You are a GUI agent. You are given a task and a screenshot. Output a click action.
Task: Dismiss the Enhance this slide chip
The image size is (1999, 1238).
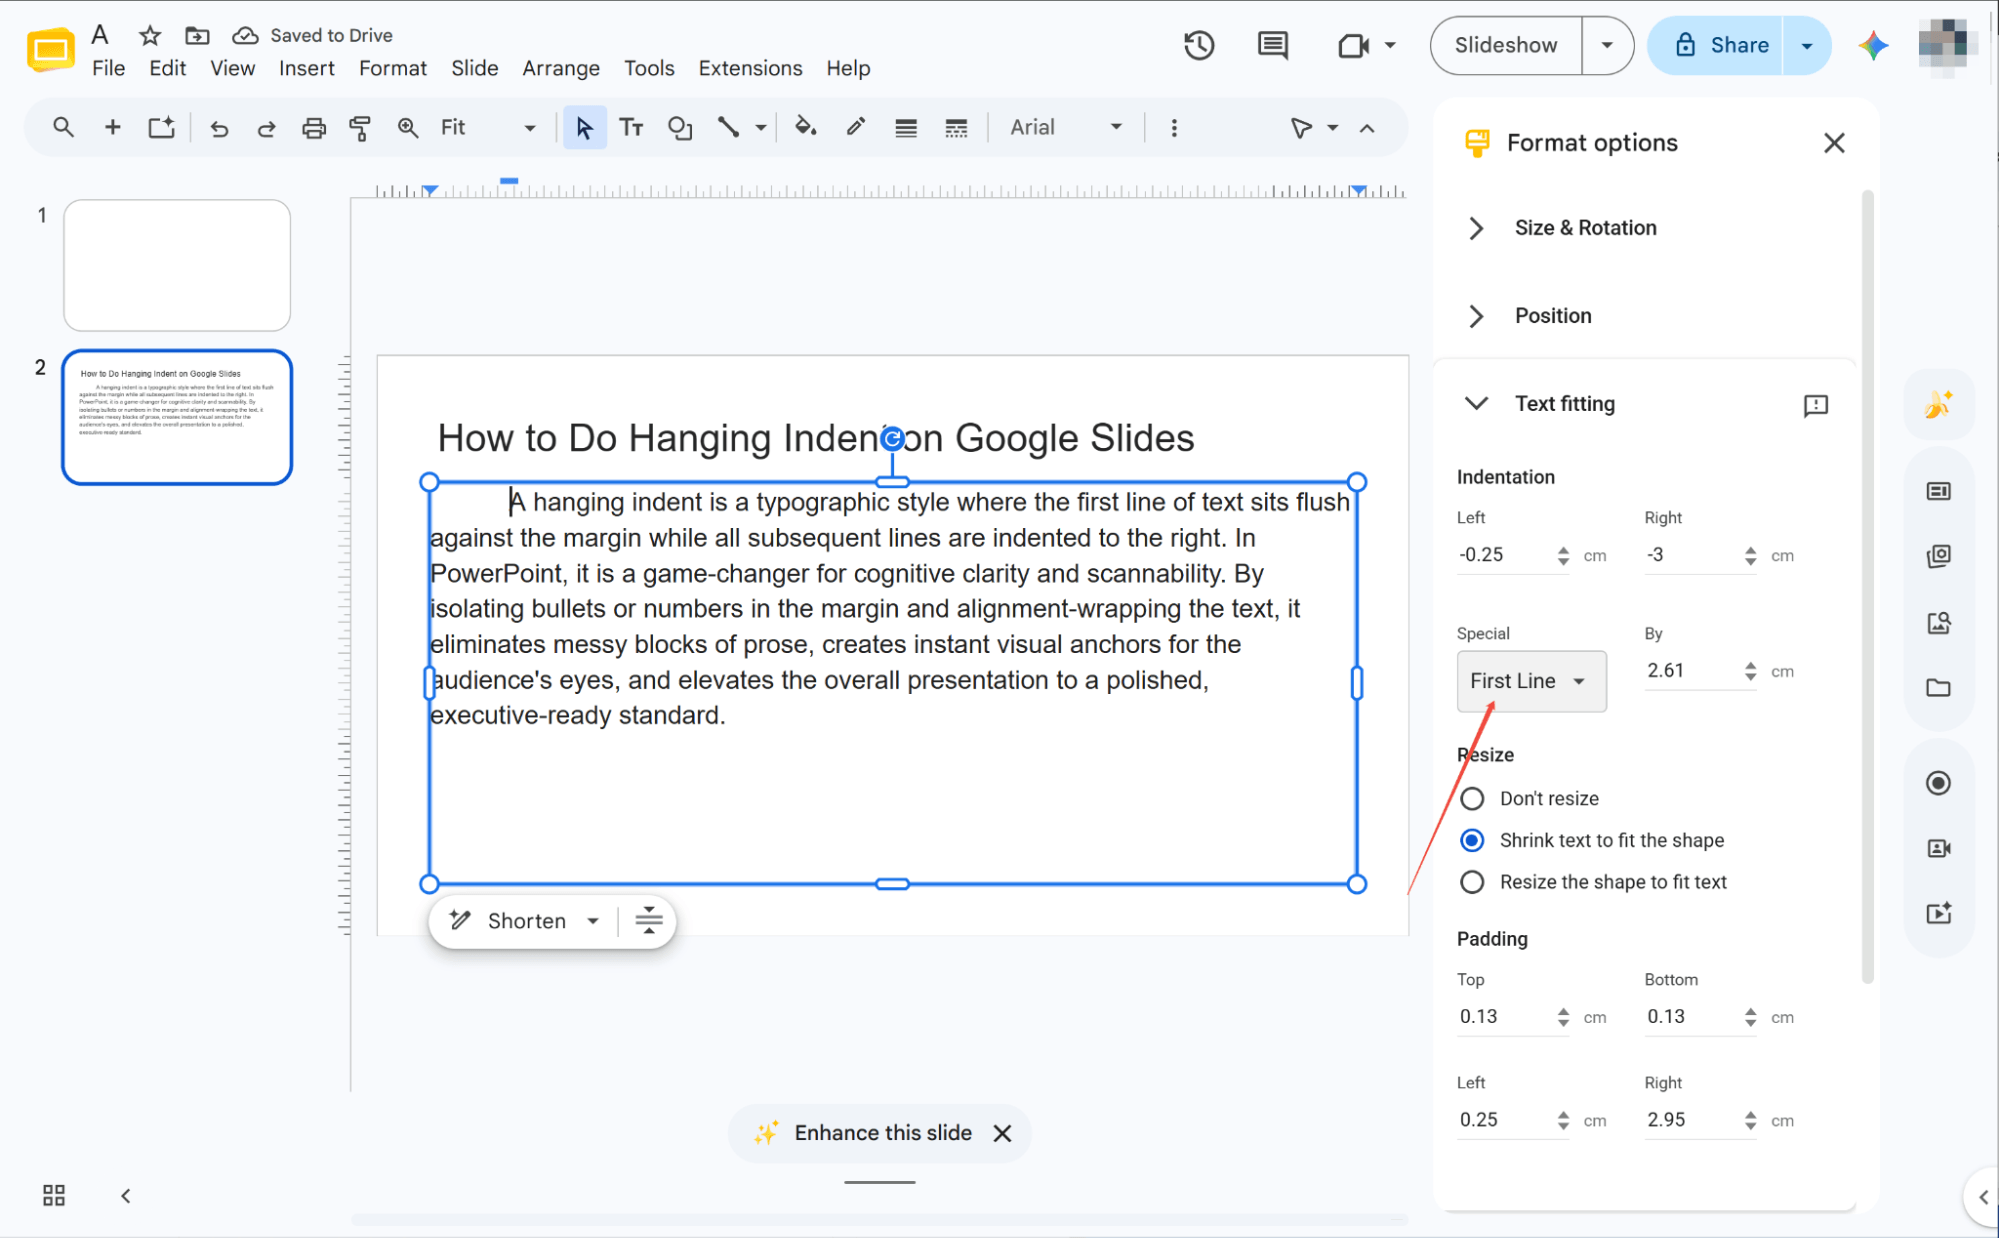point(1002,1133)
